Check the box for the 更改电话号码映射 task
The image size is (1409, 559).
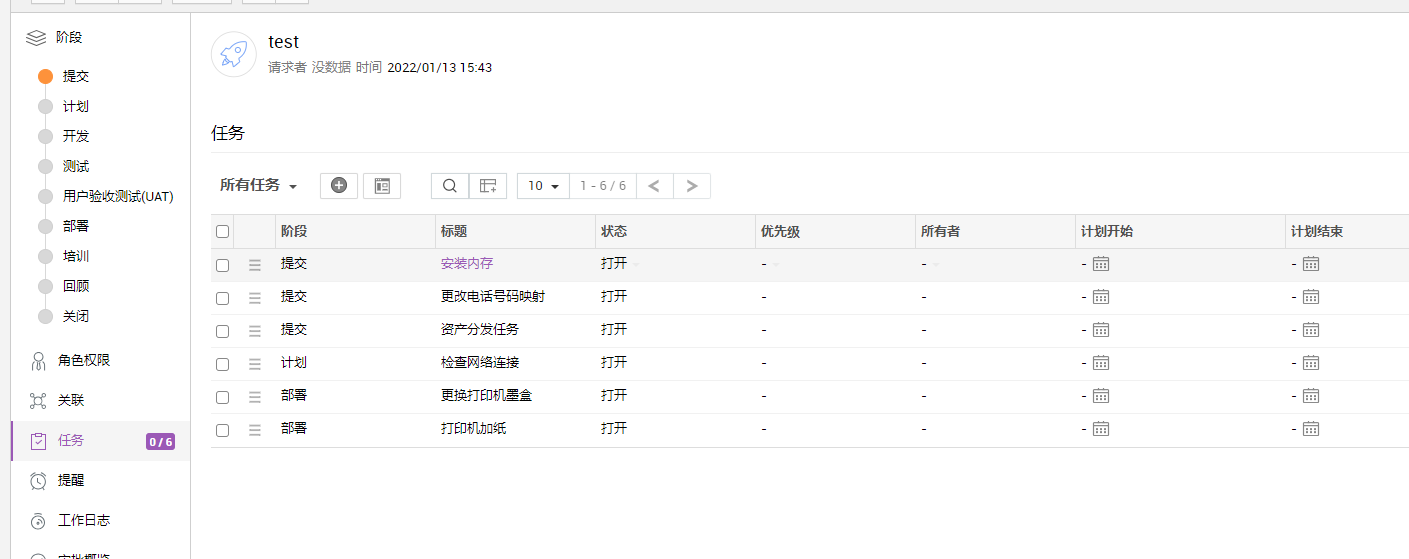coord(223,298)
